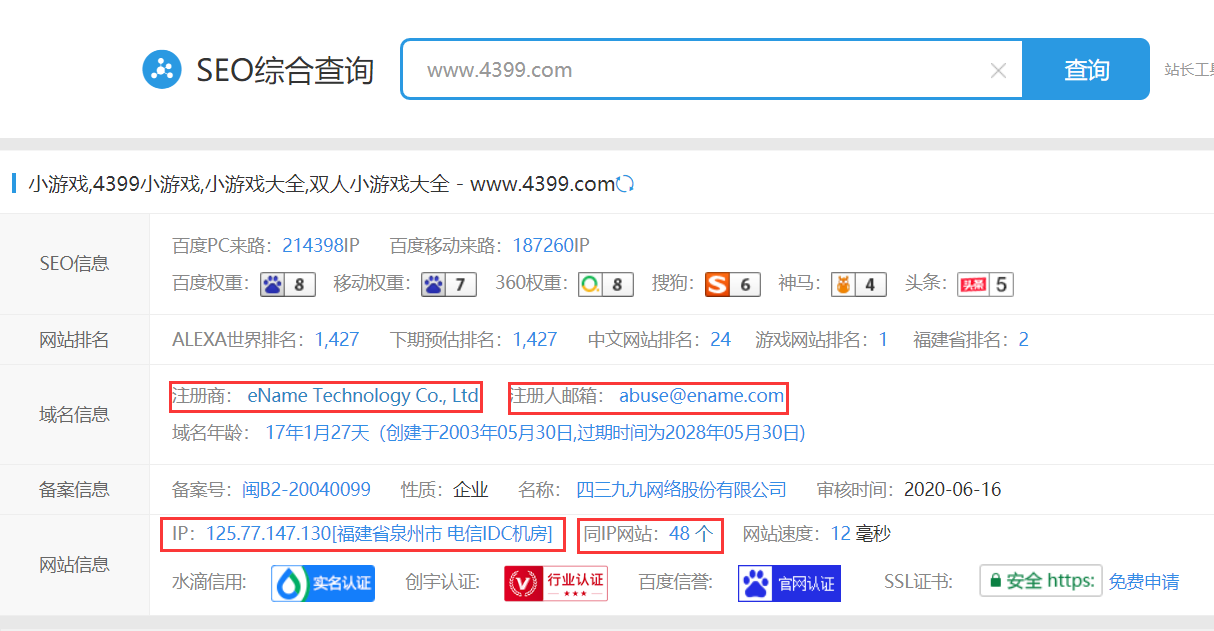Click the 创宇认证 行业认证 badge
The height and width of the screenshot is (631, 1214).
click(x=556, y=582)
